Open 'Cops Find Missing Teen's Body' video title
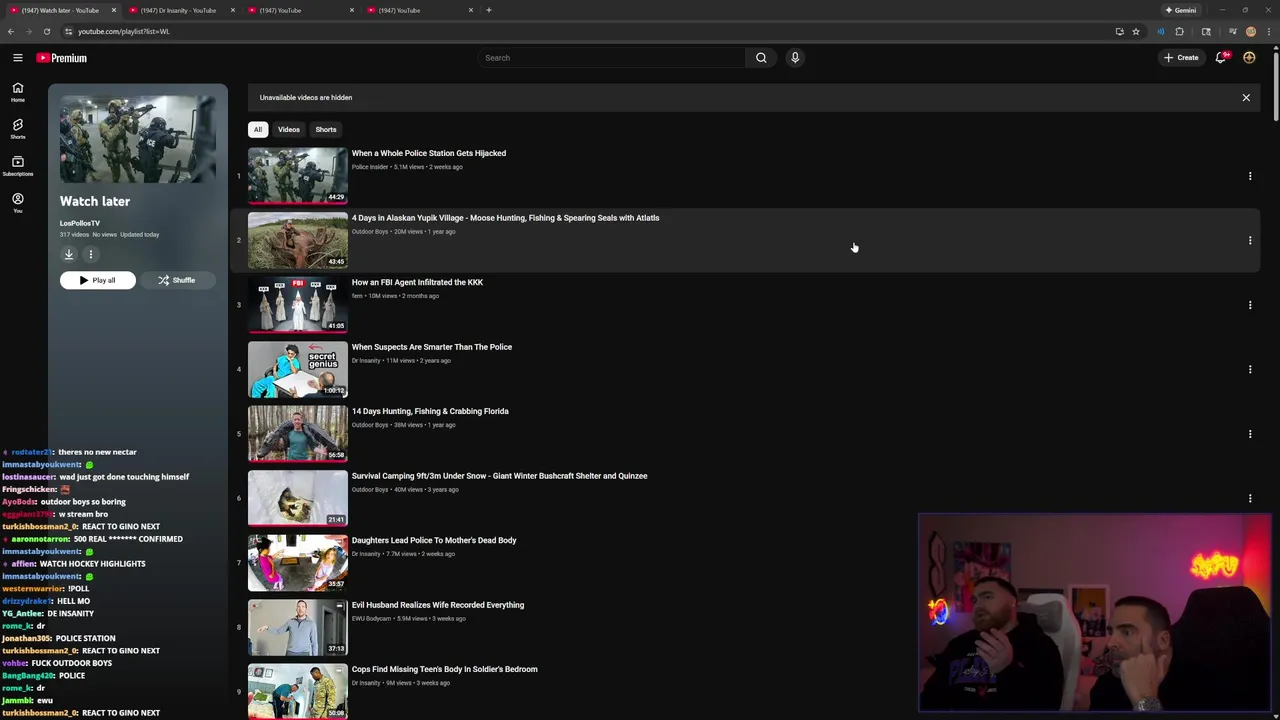Screen dimensions: 1280x720 [x=445, y=669]
